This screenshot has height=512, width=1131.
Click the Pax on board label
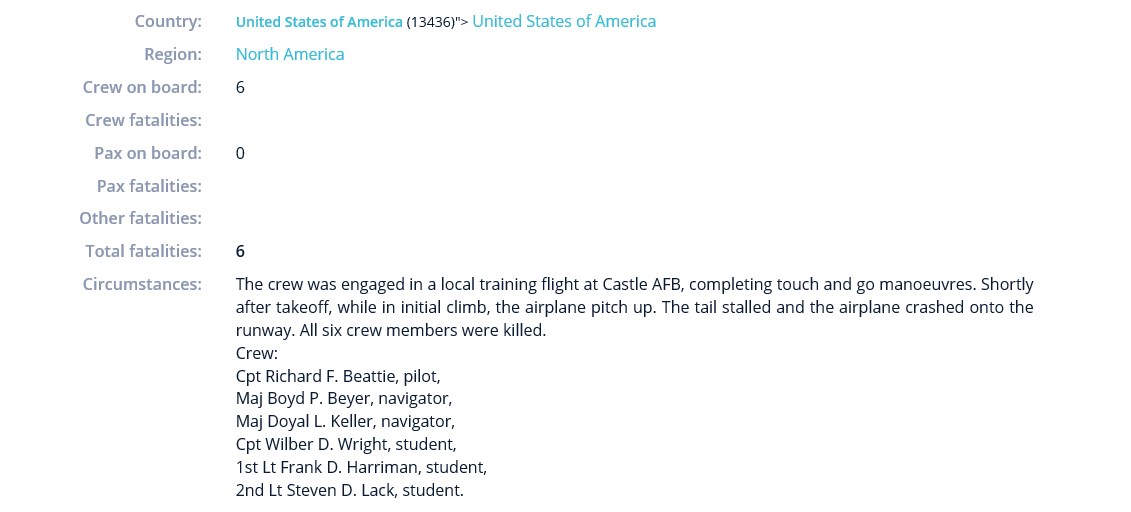(x=148, y=153)
